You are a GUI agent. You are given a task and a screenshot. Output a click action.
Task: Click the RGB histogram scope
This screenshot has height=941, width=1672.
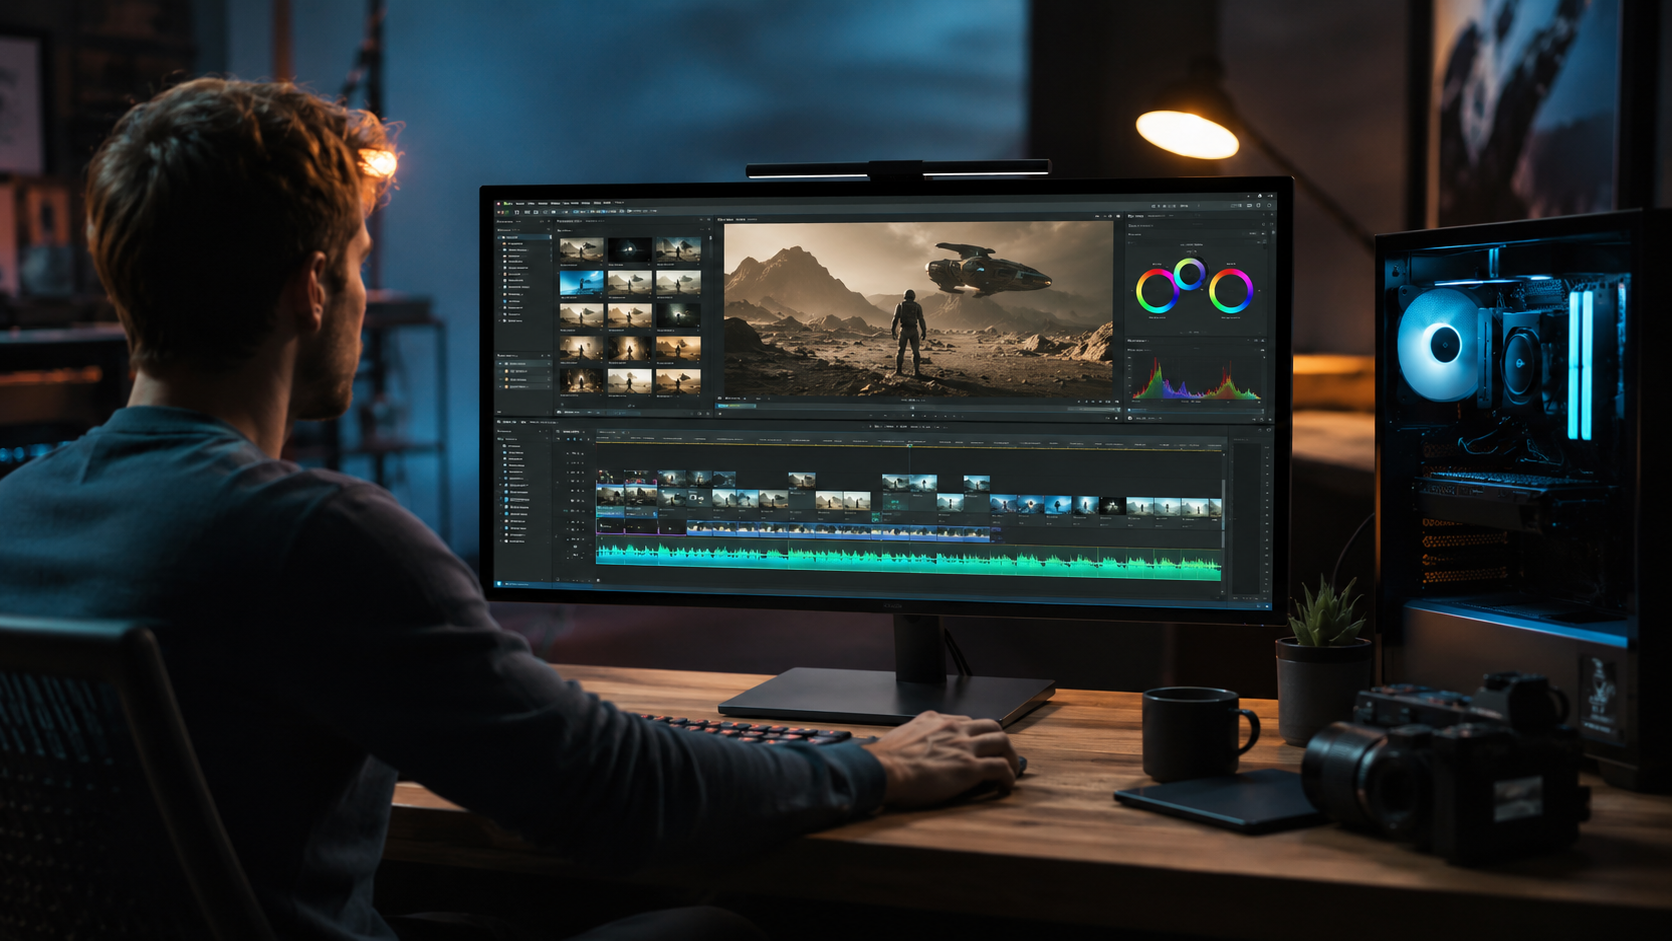[1196, 377]
